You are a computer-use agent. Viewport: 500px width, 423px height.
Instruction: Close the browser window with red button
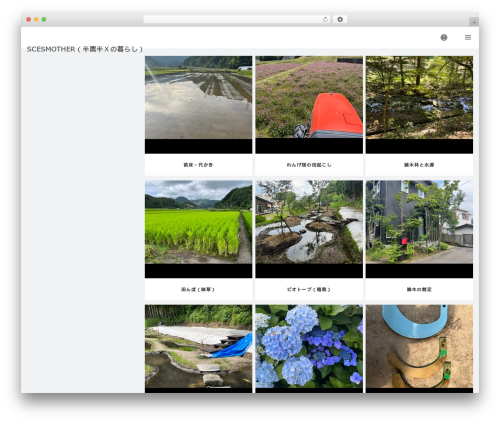29,20
